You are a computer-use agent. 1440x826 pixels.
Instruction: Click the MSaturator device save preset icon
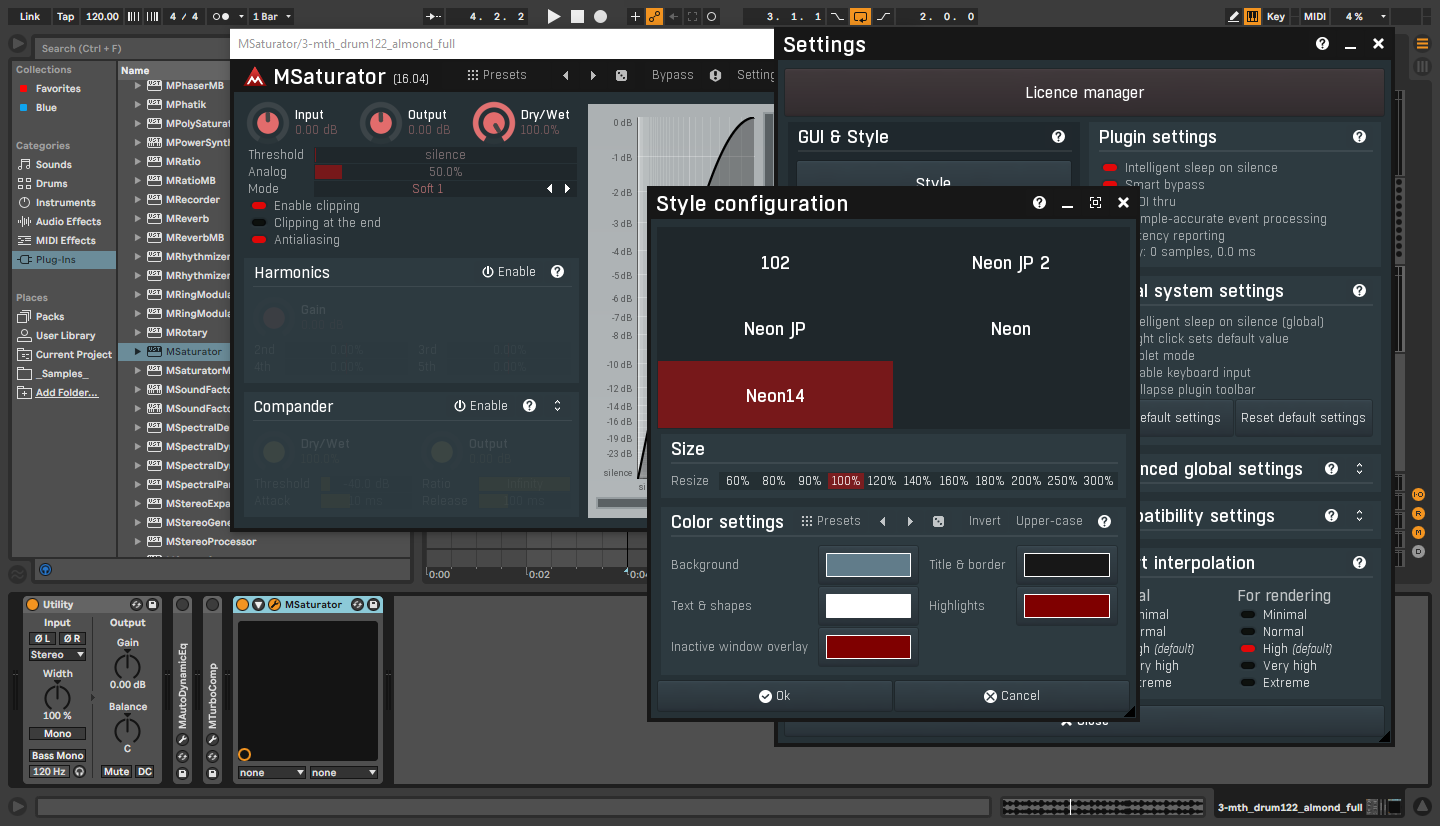(x=373, y=605)
